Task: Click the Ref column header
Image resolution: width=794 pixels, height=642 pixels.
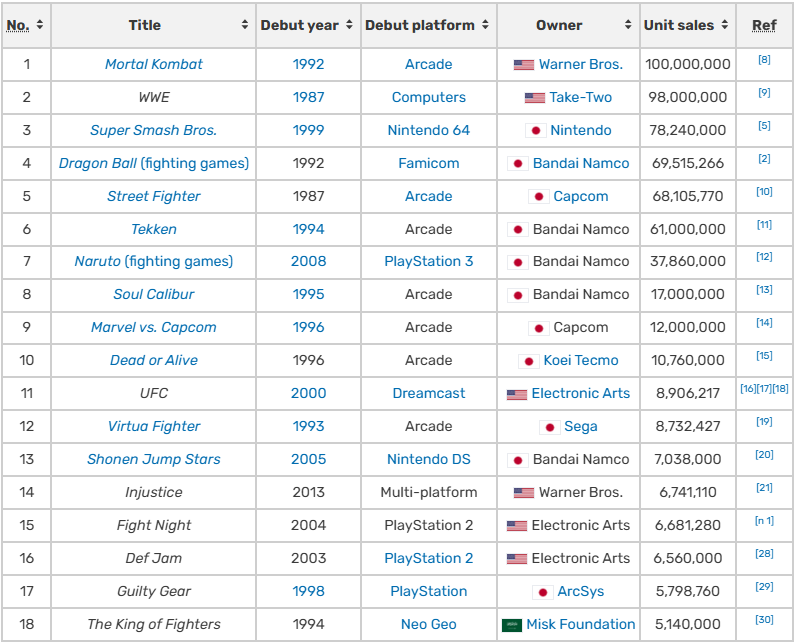Action: (x=764, y=25)
